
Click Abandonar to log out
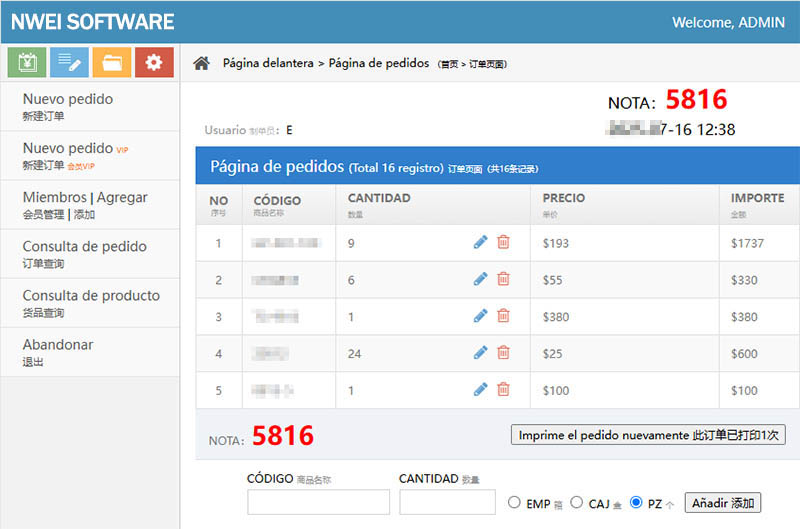pyautogui.click(x=58, y=351)
